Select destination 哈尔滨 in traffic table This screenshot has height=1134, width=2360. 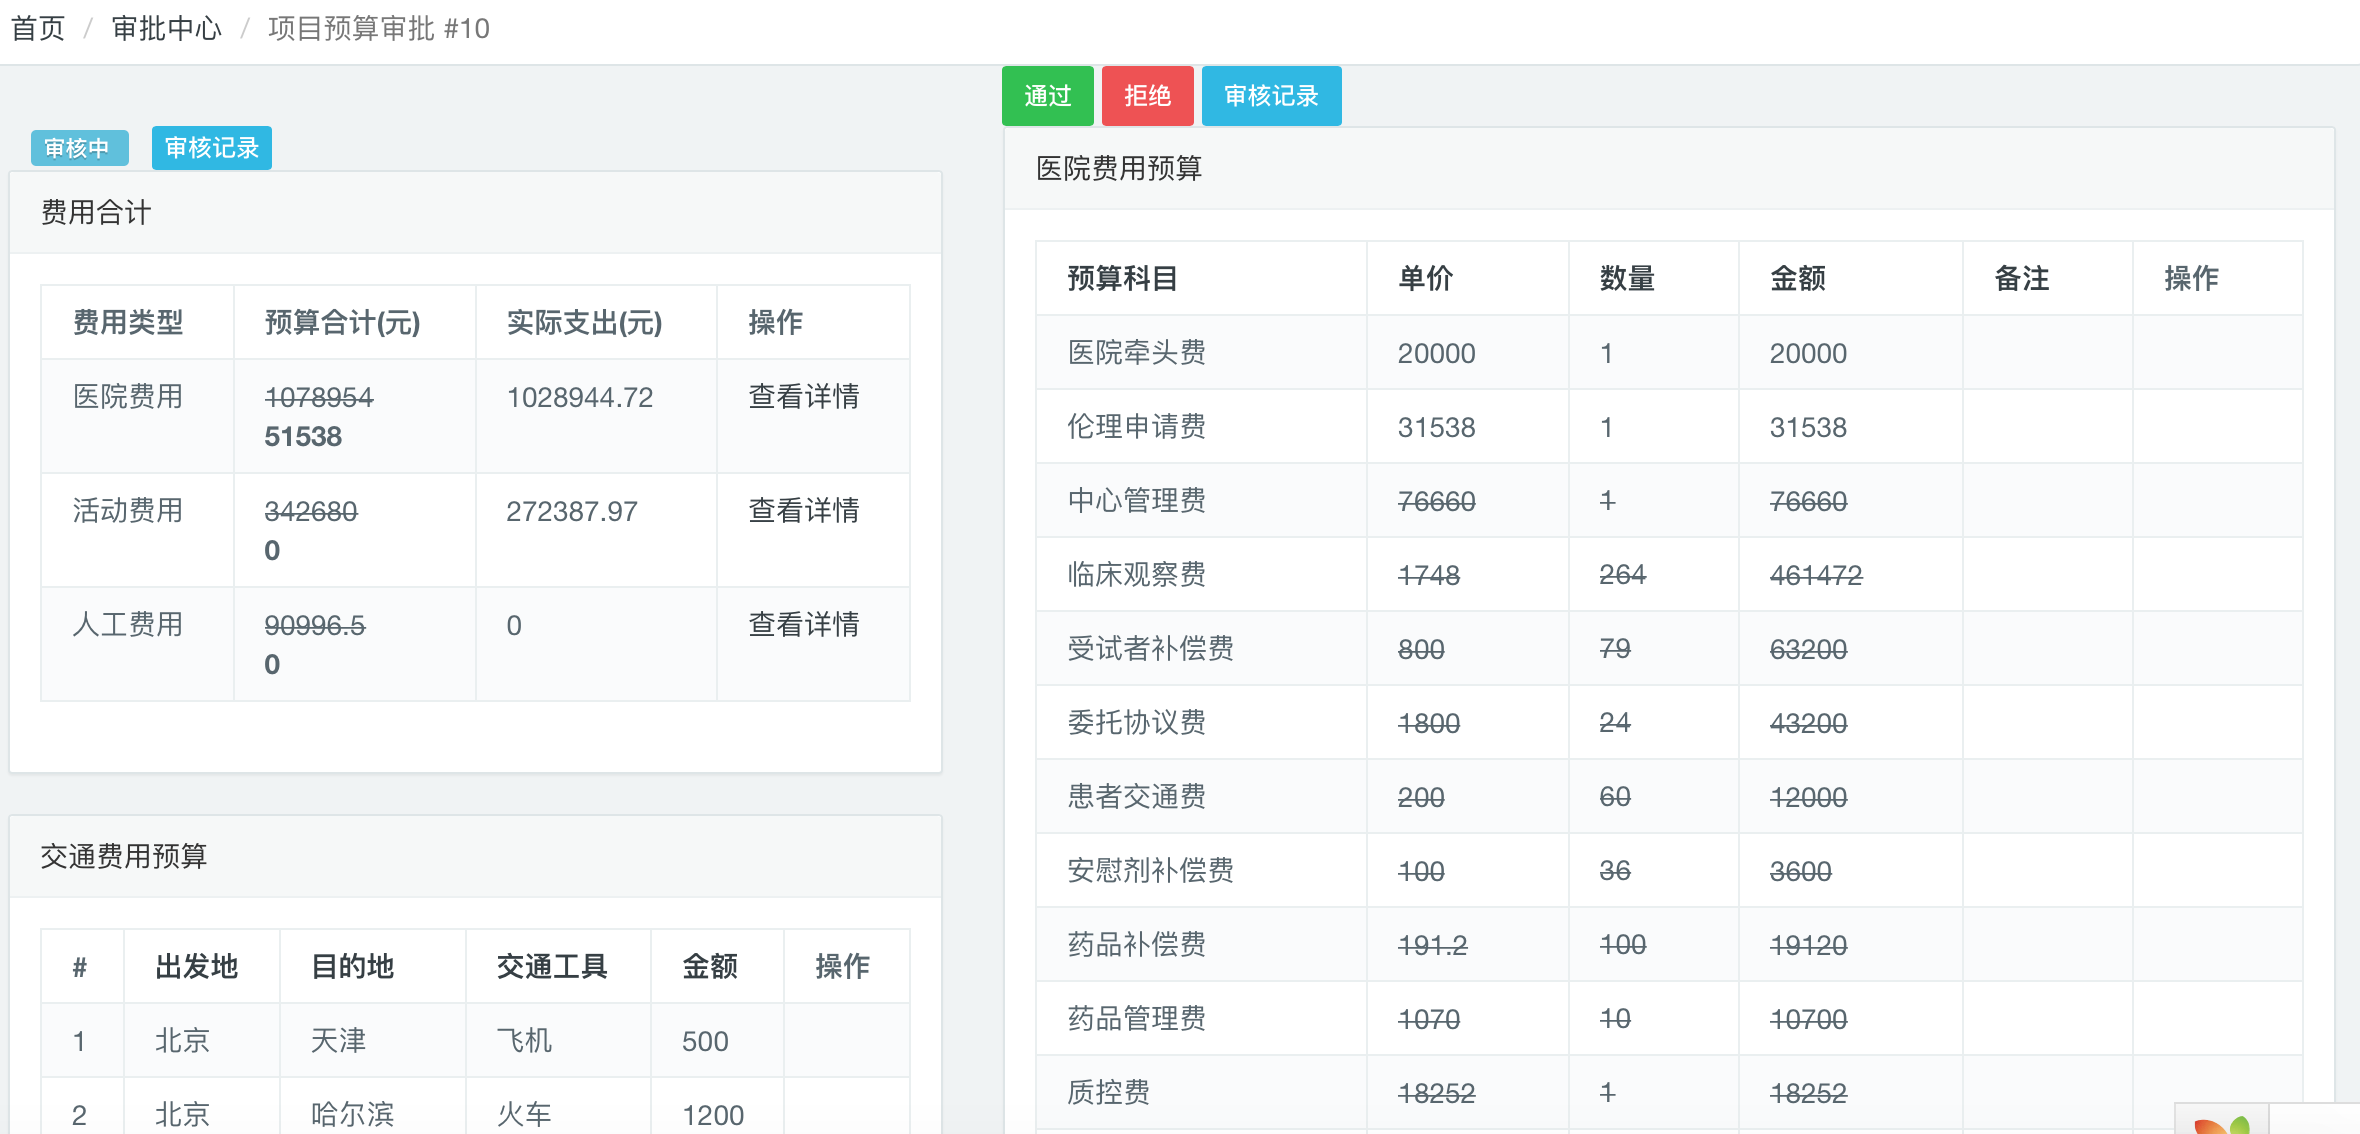352,1115
